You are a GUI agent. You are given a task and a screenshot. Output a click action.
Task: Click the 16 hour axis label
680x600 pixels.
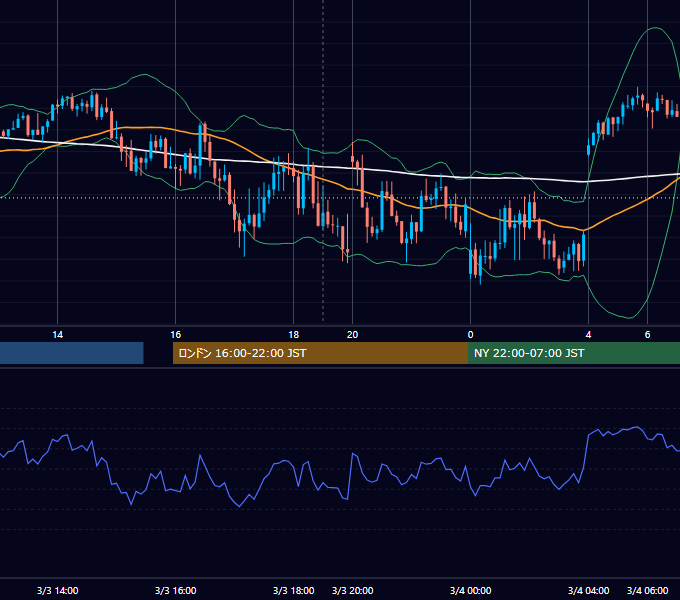coord(175,335)
